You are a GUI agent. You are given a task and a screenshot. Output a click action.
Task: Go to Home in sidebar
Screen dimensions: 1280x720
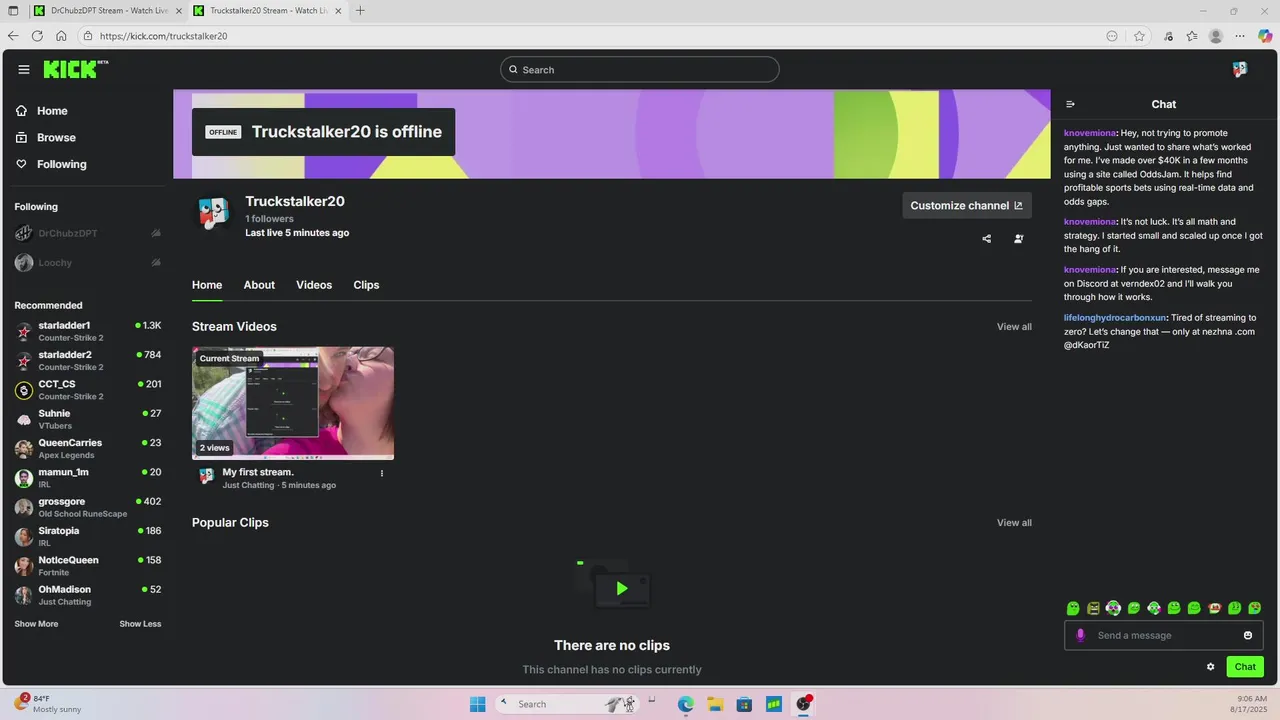[x=43, y=111]
